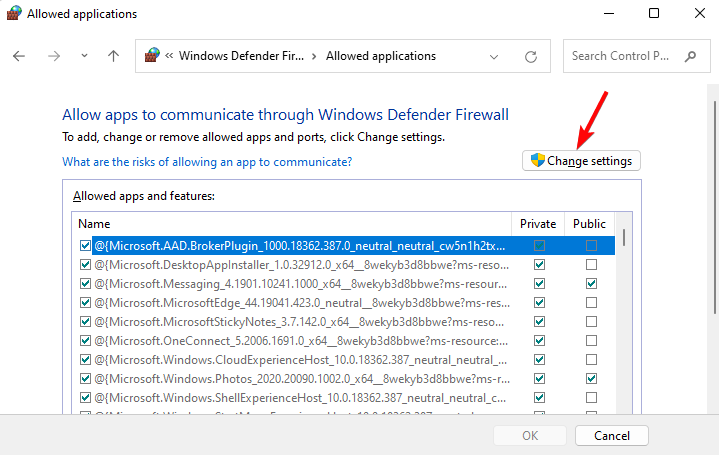Toggle Microsoft.Messaging name checkbox
This screenshot has height=455, width=719.
pos(85,283)
